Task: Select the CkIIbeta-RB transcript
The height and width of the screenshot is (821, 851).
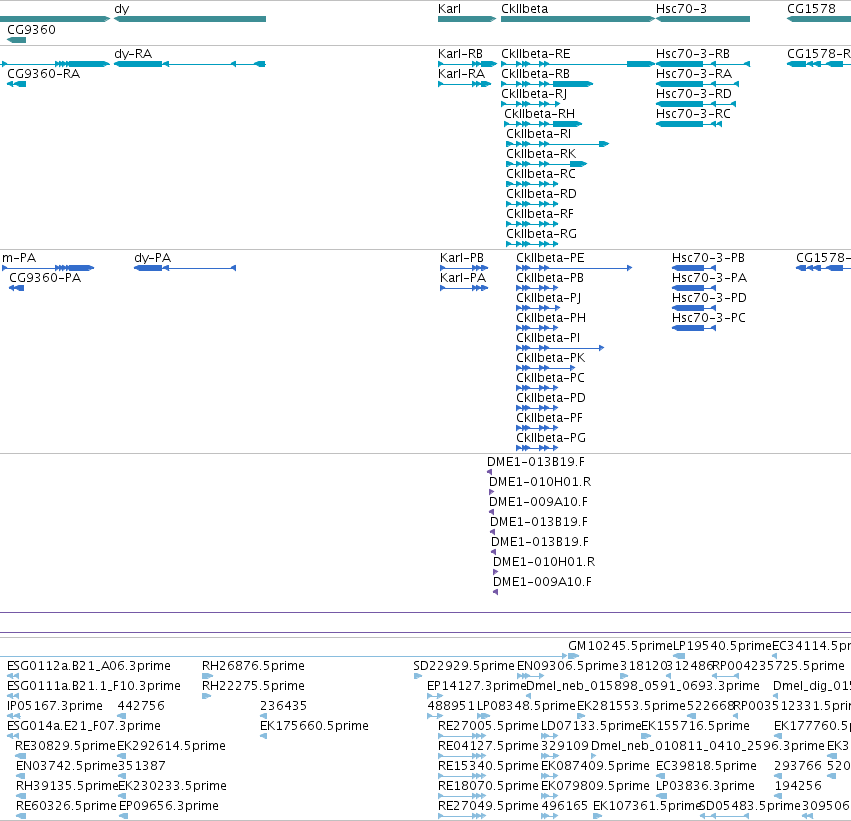Action: click(x=535, y=74)
